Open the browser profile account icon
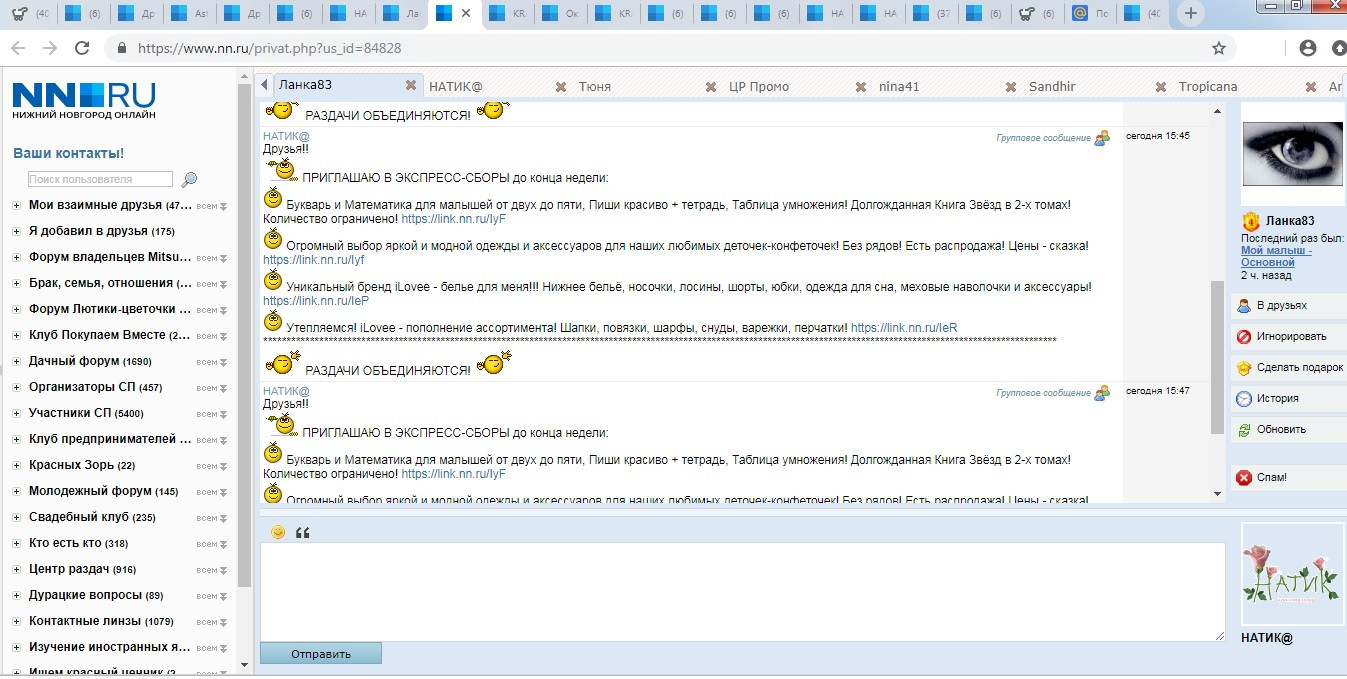Image resolution: width=1347 pixels, height=679 pixels. (x=1307, y=48)
